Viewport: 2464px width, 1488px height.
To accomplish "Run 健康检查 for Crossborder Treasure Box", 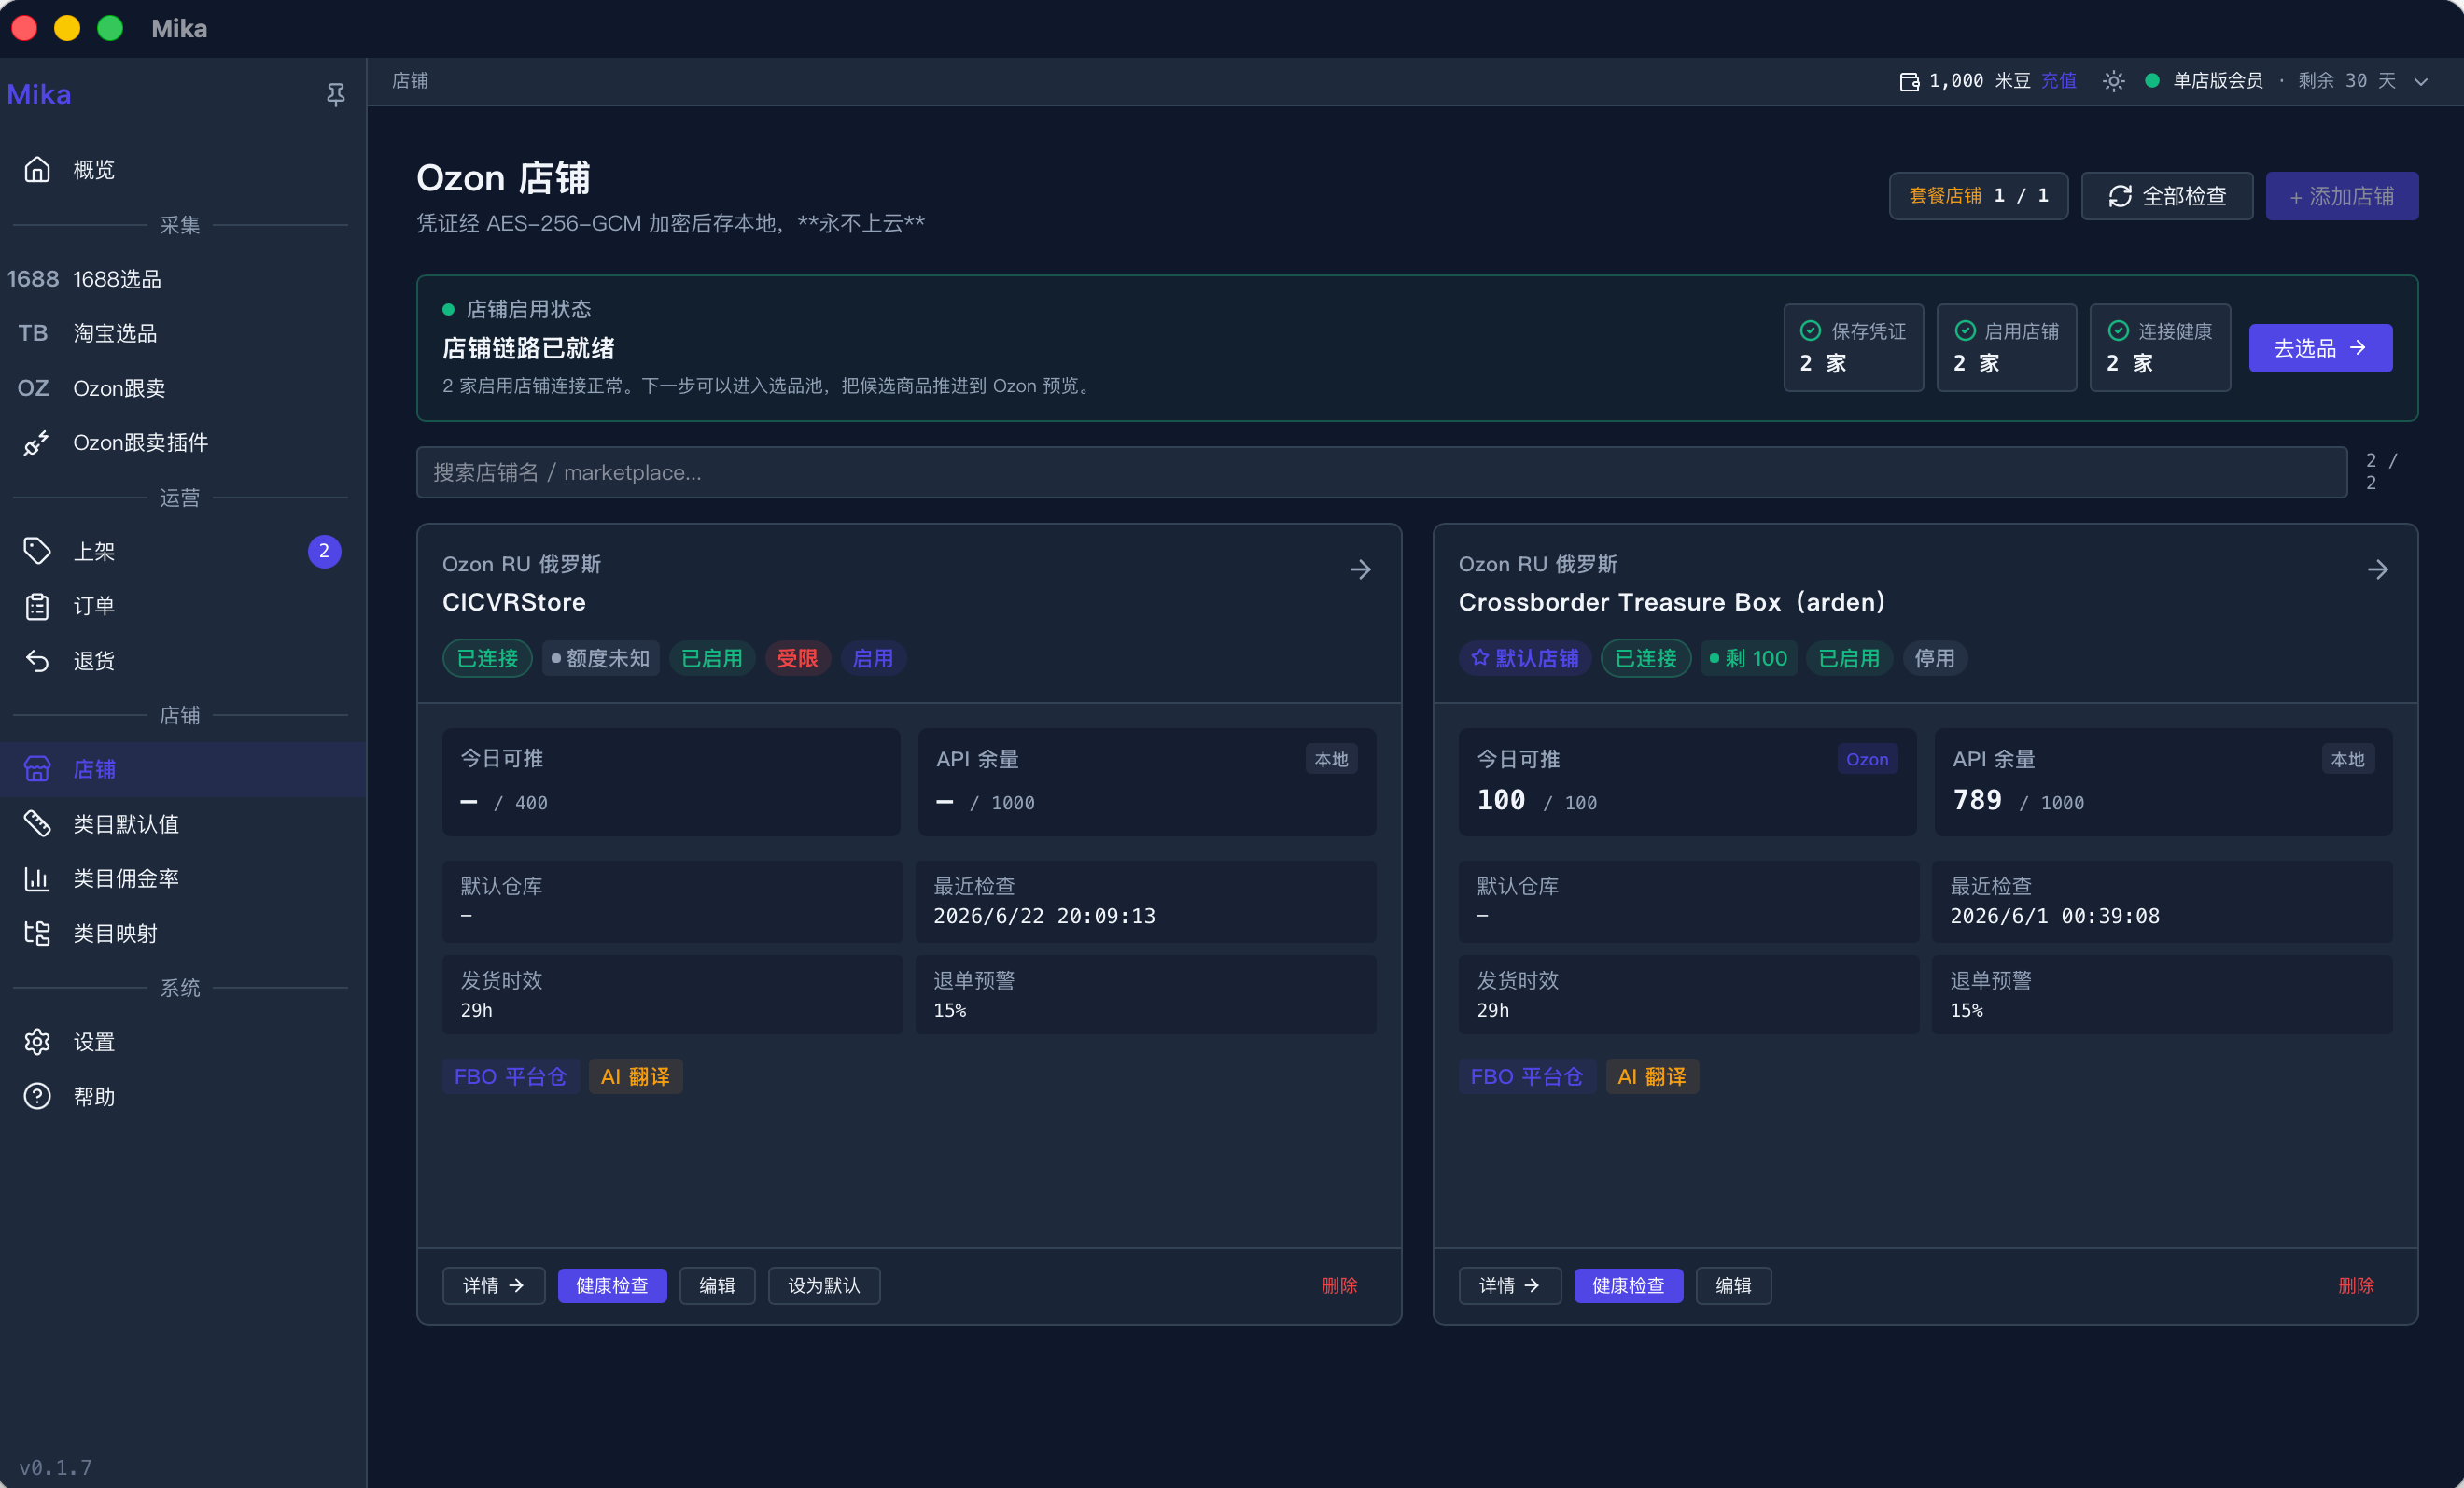I will point(1628,1285).
